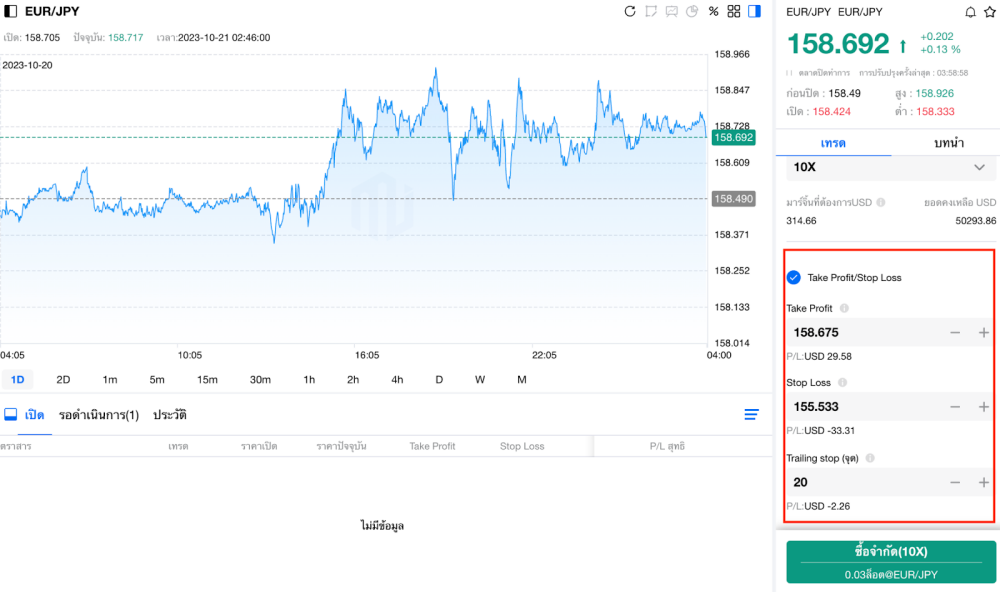
Task: Switch to the รอดำเนินการ(1) pending tab
Action: click(x=98, y=414)
